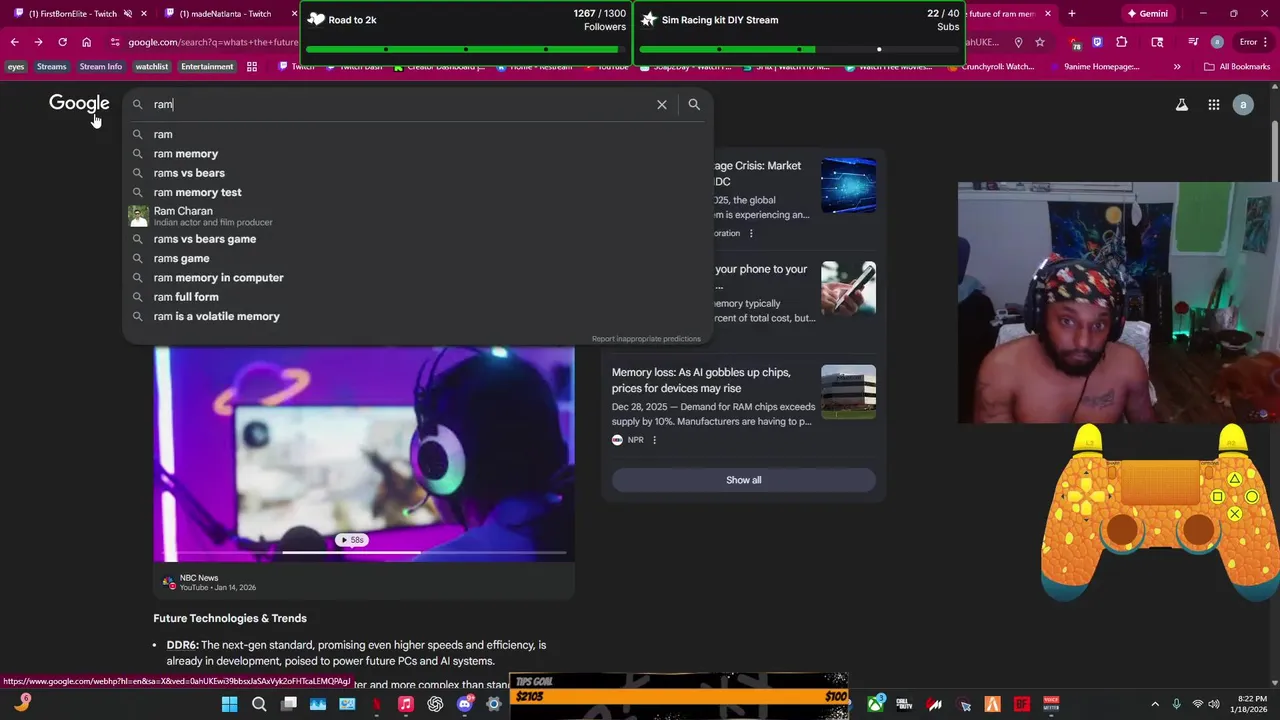Click the Google logo

tap(79, 103)
